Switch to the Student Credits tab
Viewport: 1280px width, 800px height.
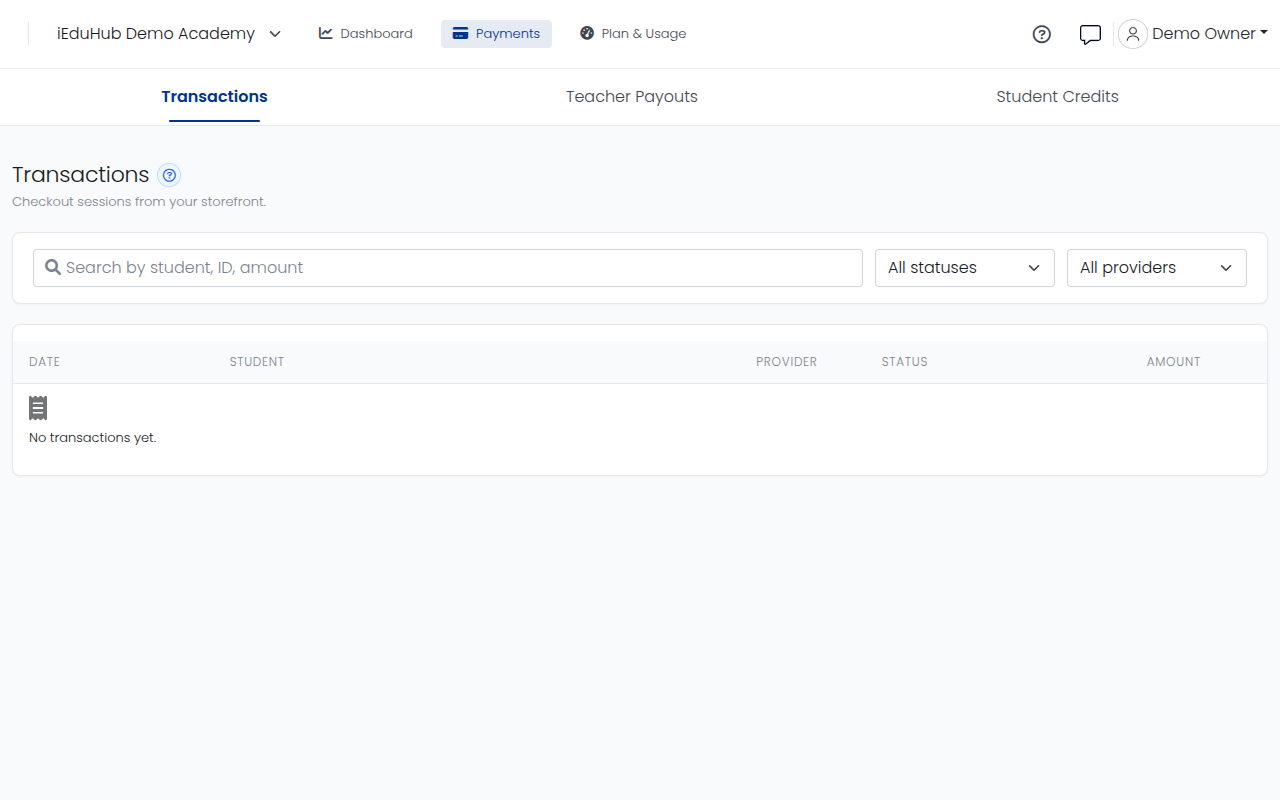click(x=1057, y=97)
